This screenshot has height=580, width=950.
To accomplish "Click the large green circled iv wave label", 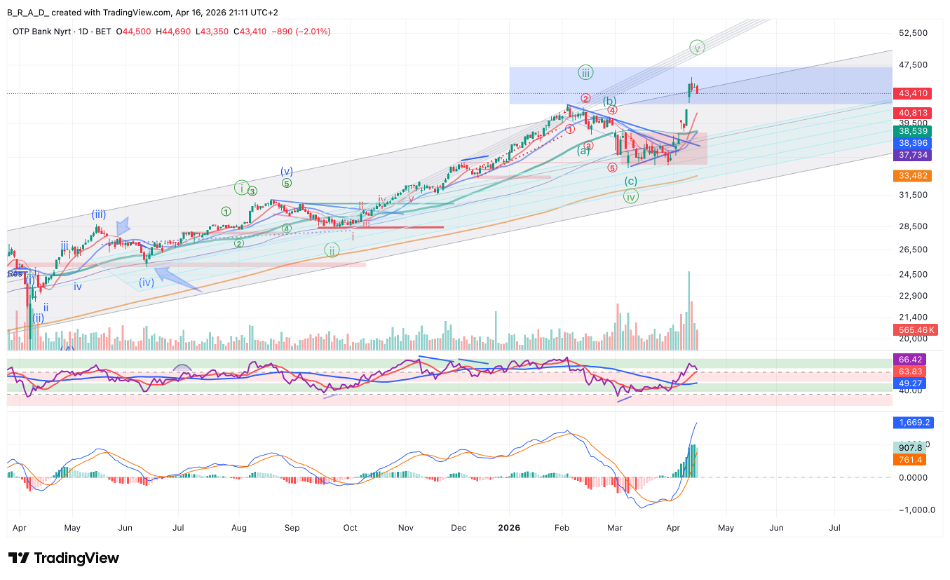I will point(631,197).
